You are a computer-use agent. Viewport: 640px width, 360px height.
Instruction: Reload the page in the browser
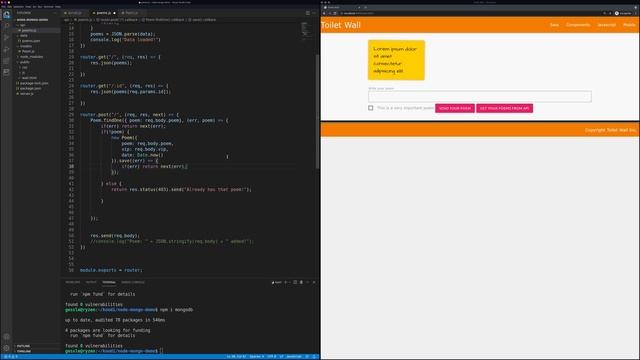335,13
